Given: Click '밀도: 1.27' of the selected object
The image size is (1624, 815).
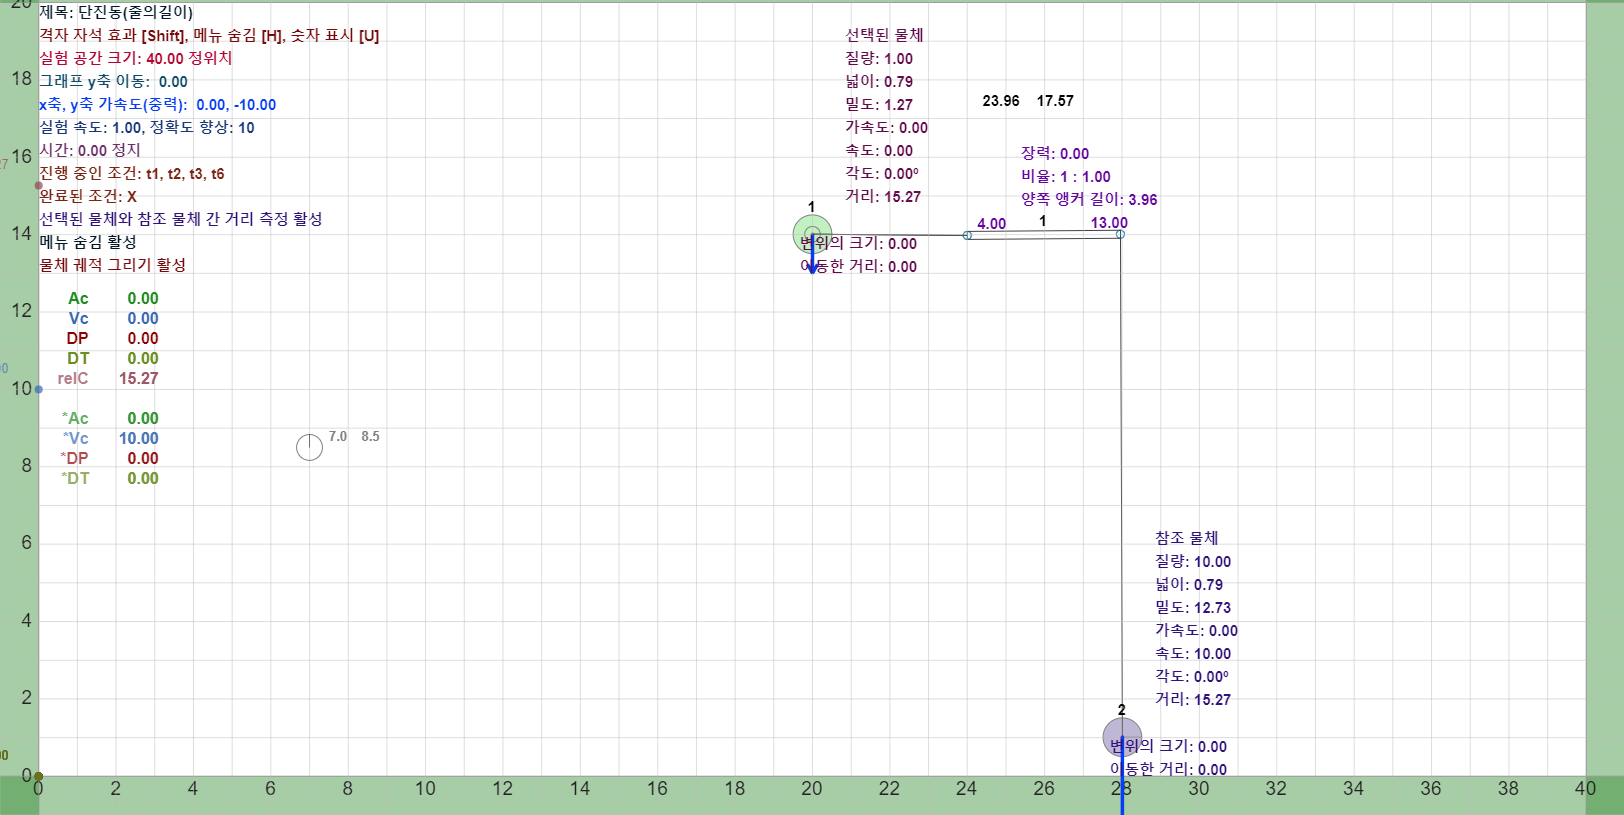Looking at the screenshot, I should (879, 104).
